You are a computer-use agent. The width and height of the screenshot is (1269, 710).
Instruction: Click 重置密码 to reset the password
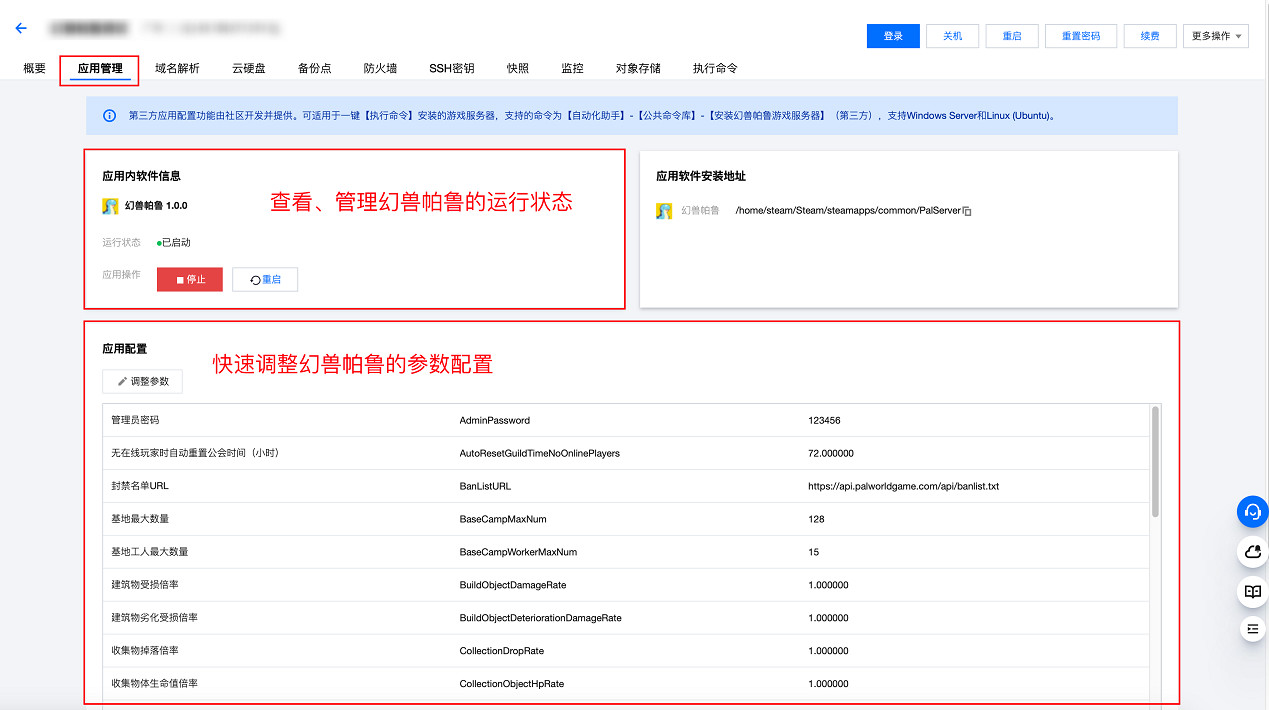tap(1081, 35)
